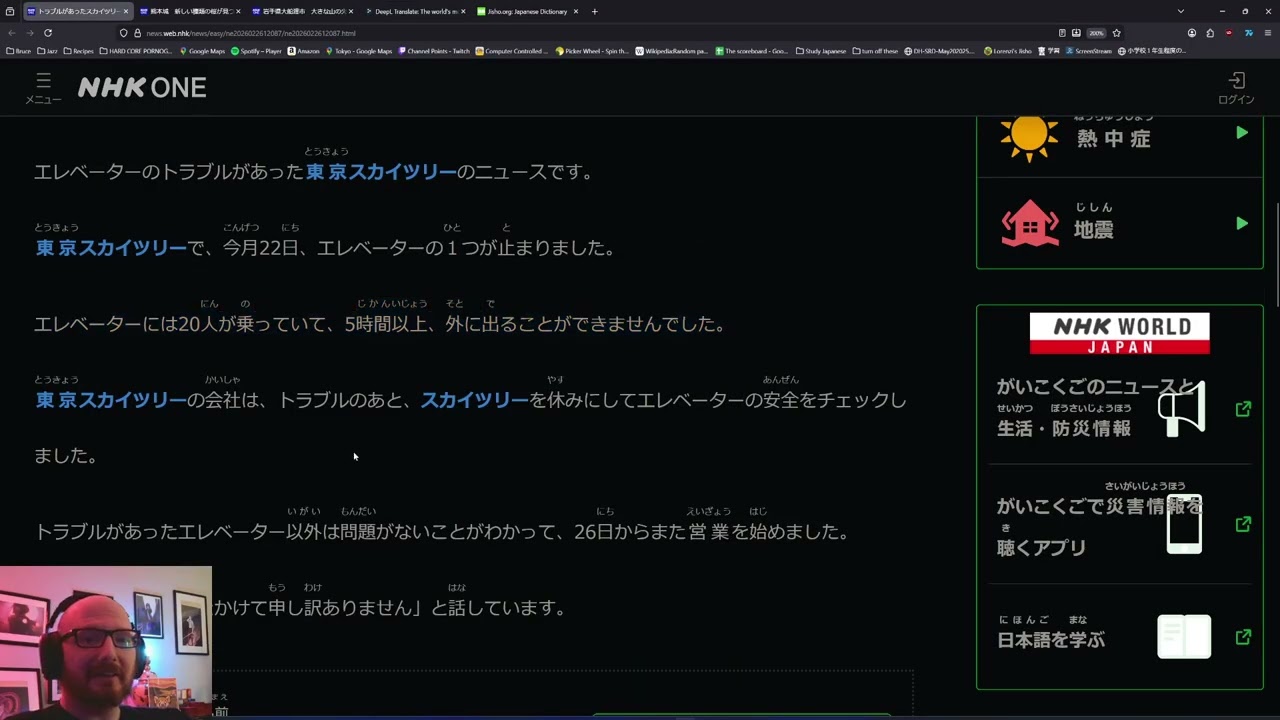Click the 200% zoom level indicator
Viewport: 1280px width, 720px height.
click(x=1096, y=33)
